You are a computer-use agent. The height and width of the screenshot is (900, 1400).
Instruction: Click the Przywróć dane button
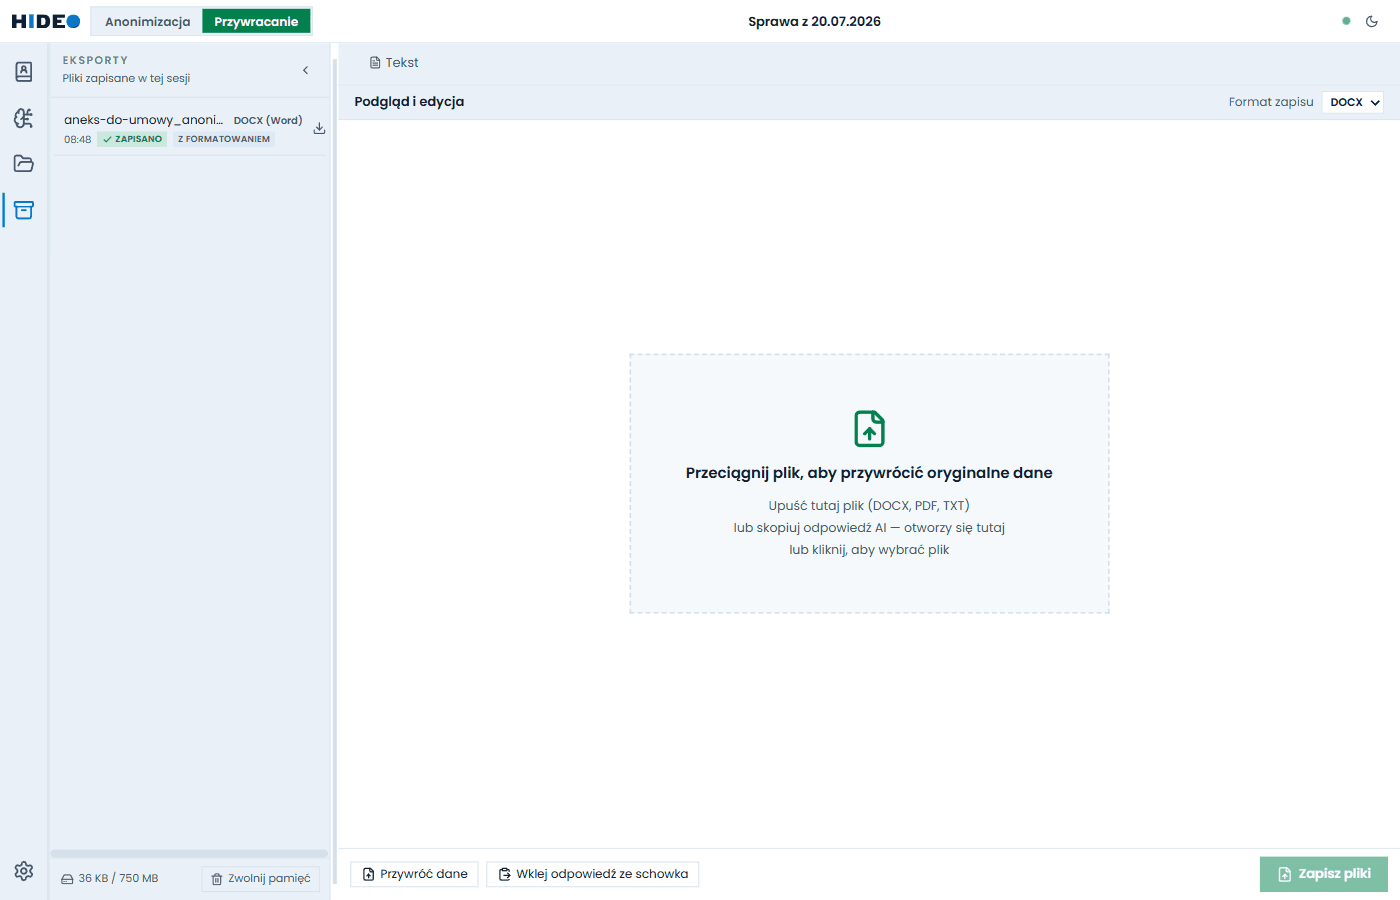(x=415, y=874)
